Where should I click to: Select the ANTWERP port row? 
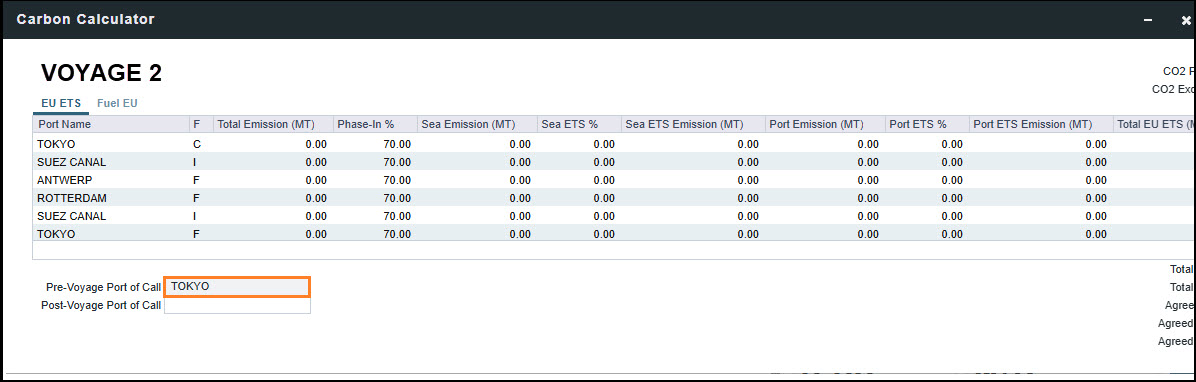tap(614, 180)
